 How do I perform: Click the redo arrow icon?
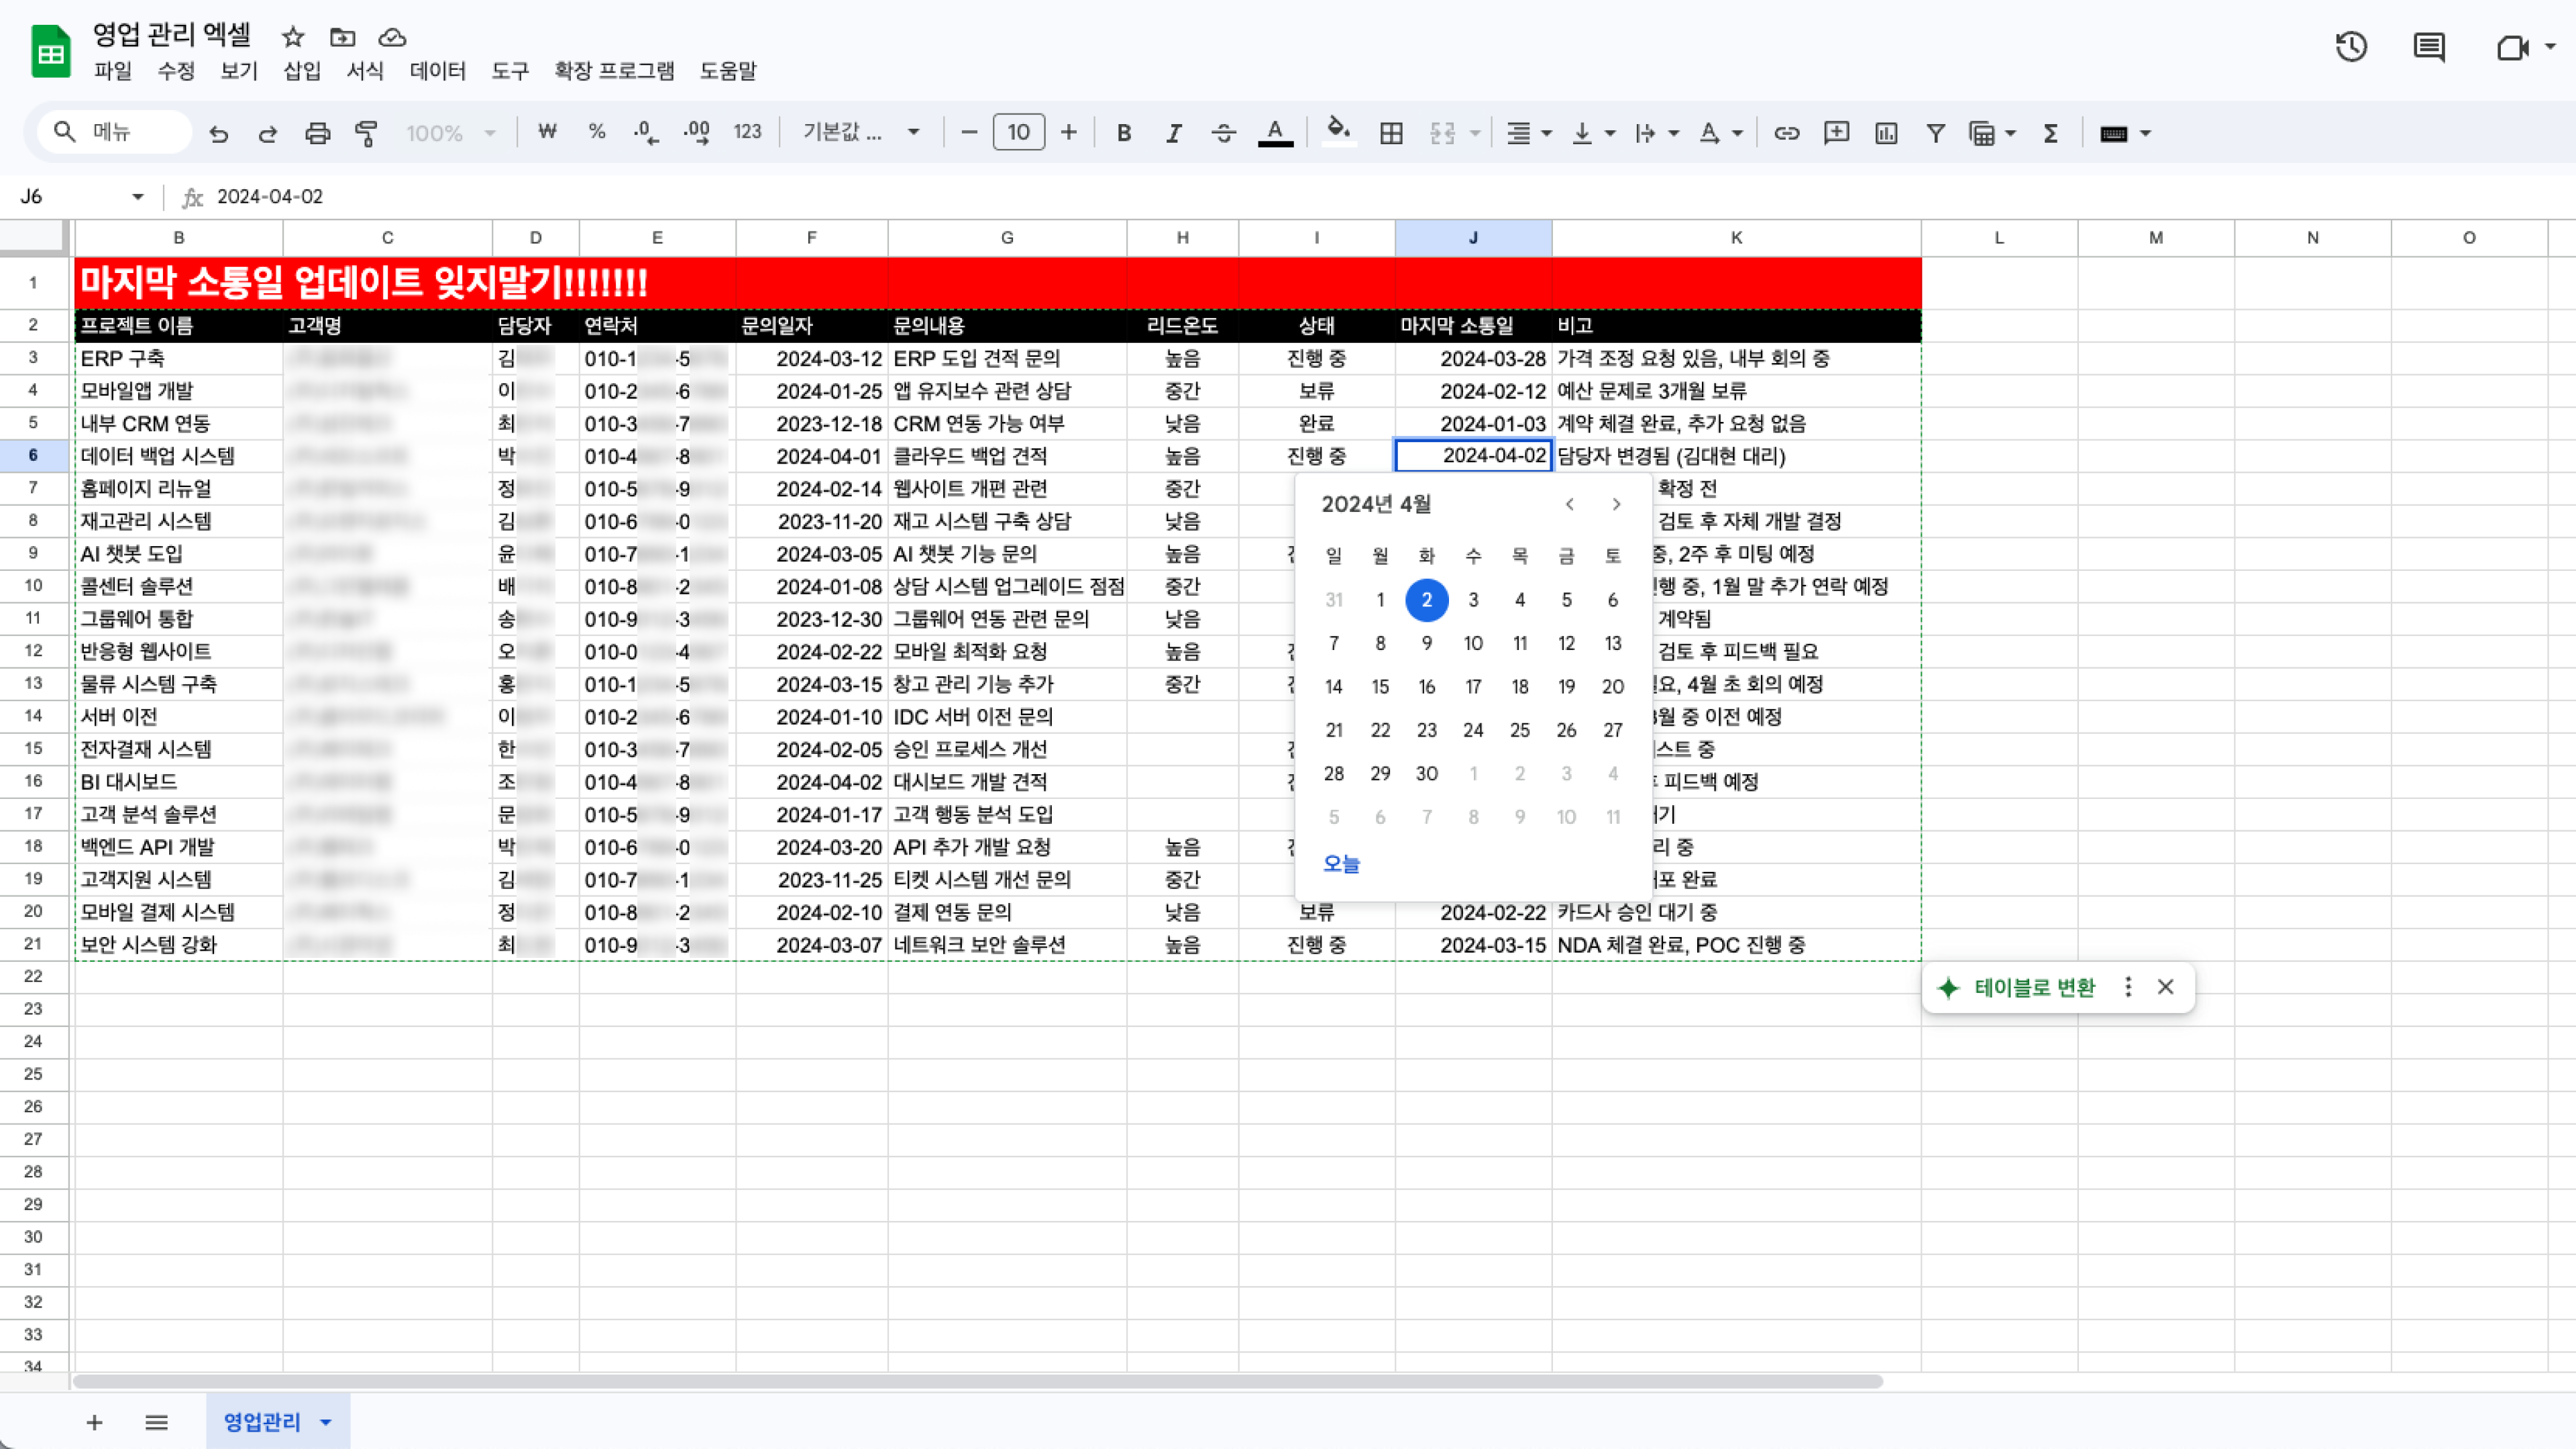267,133
